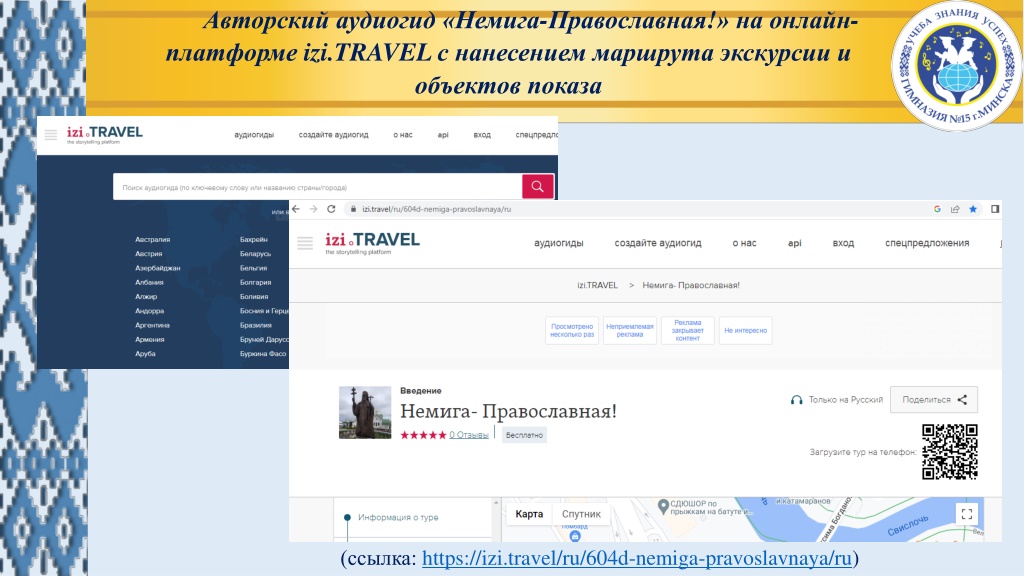
Task: Click the Поделиться share button
Action: point(934,400)
